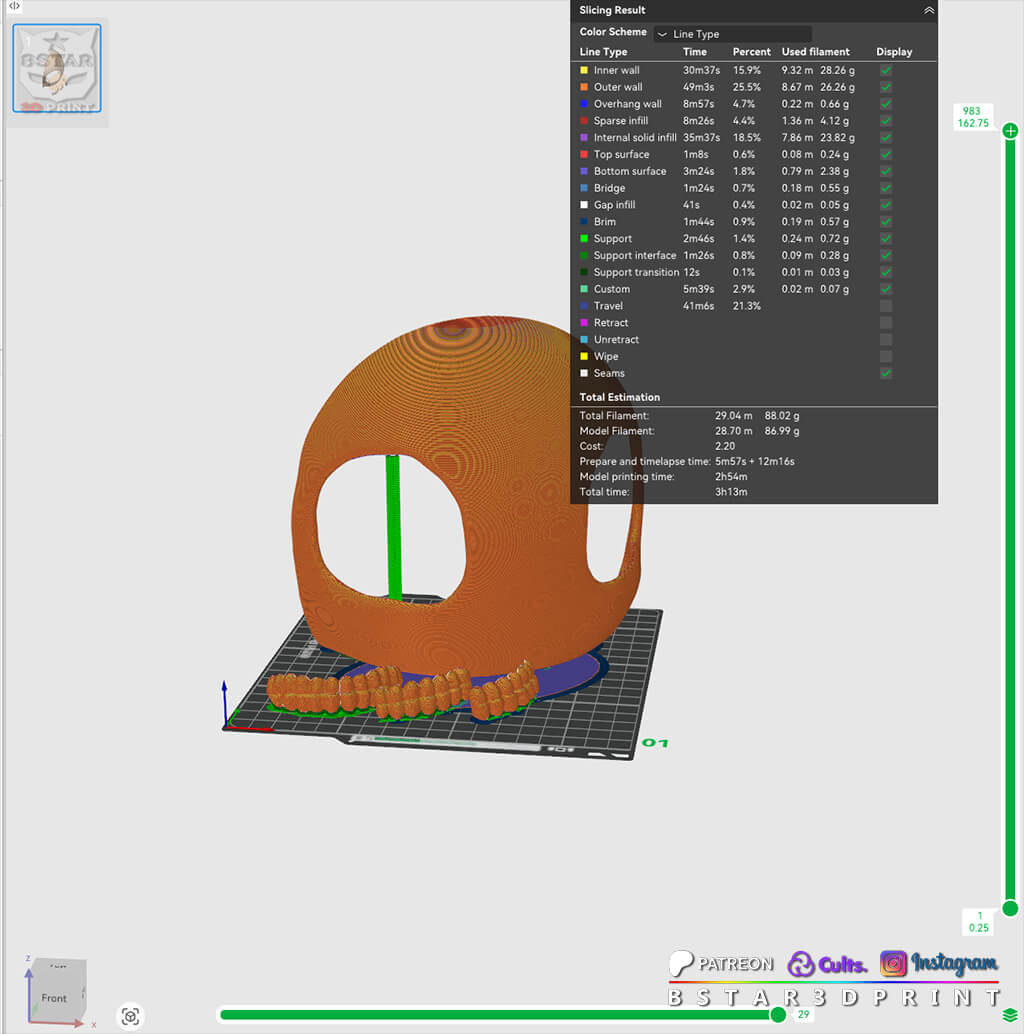Click the Brim row label
Screen dimensions: 1024x1034
pos(605,222)
